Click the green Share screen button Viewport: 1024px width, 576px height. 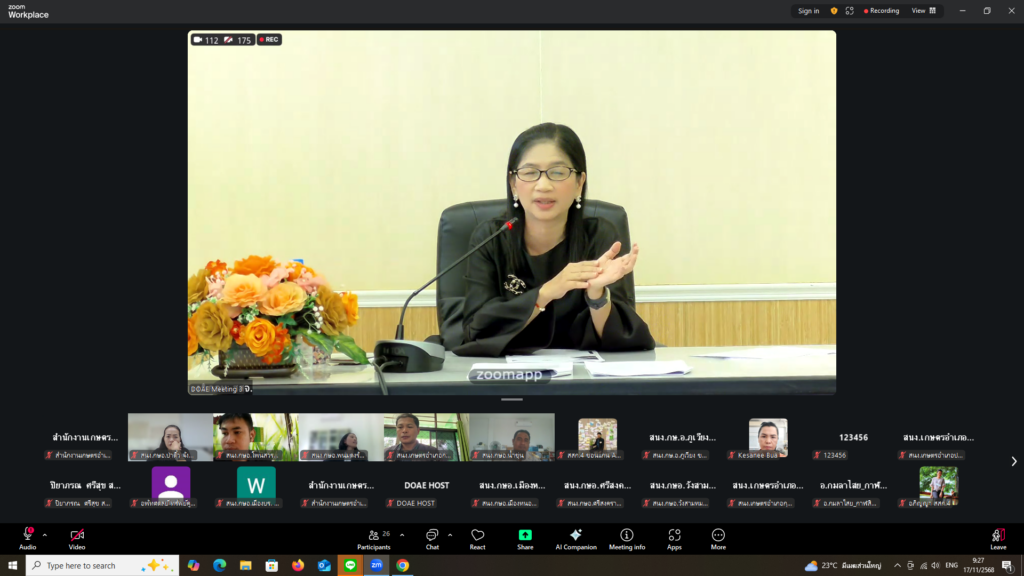(525, 537)
